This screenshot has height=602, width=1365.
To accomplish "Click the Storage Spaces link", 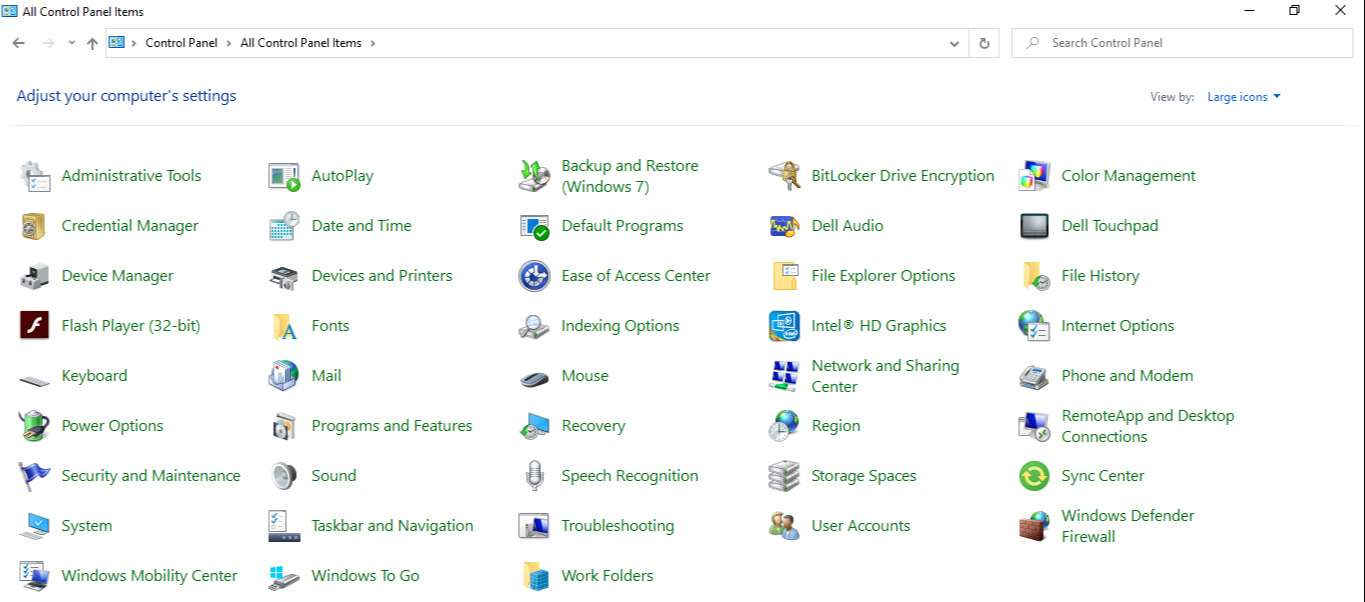I will pos(864,476).
